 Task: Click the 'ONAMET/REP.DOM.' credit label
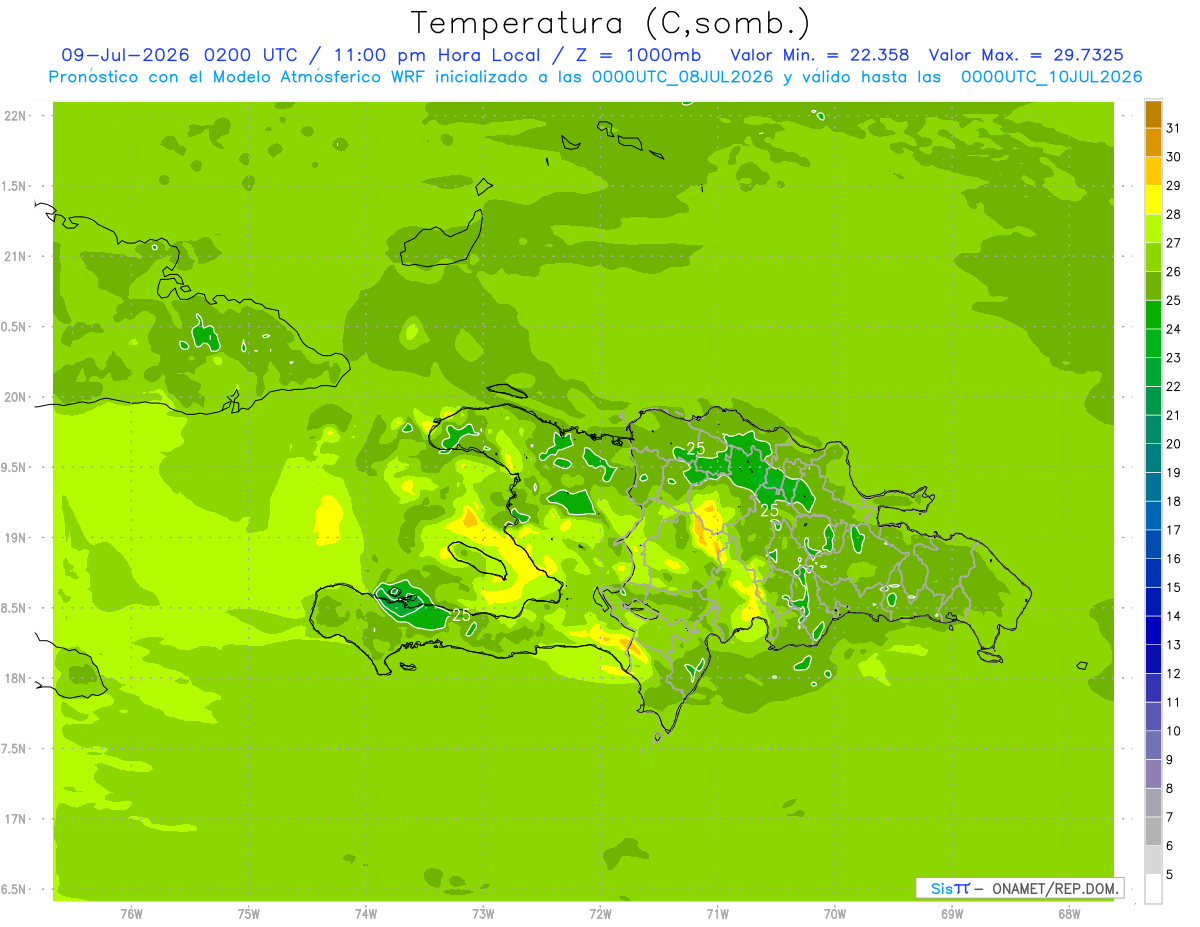(x=1054, y=888)
